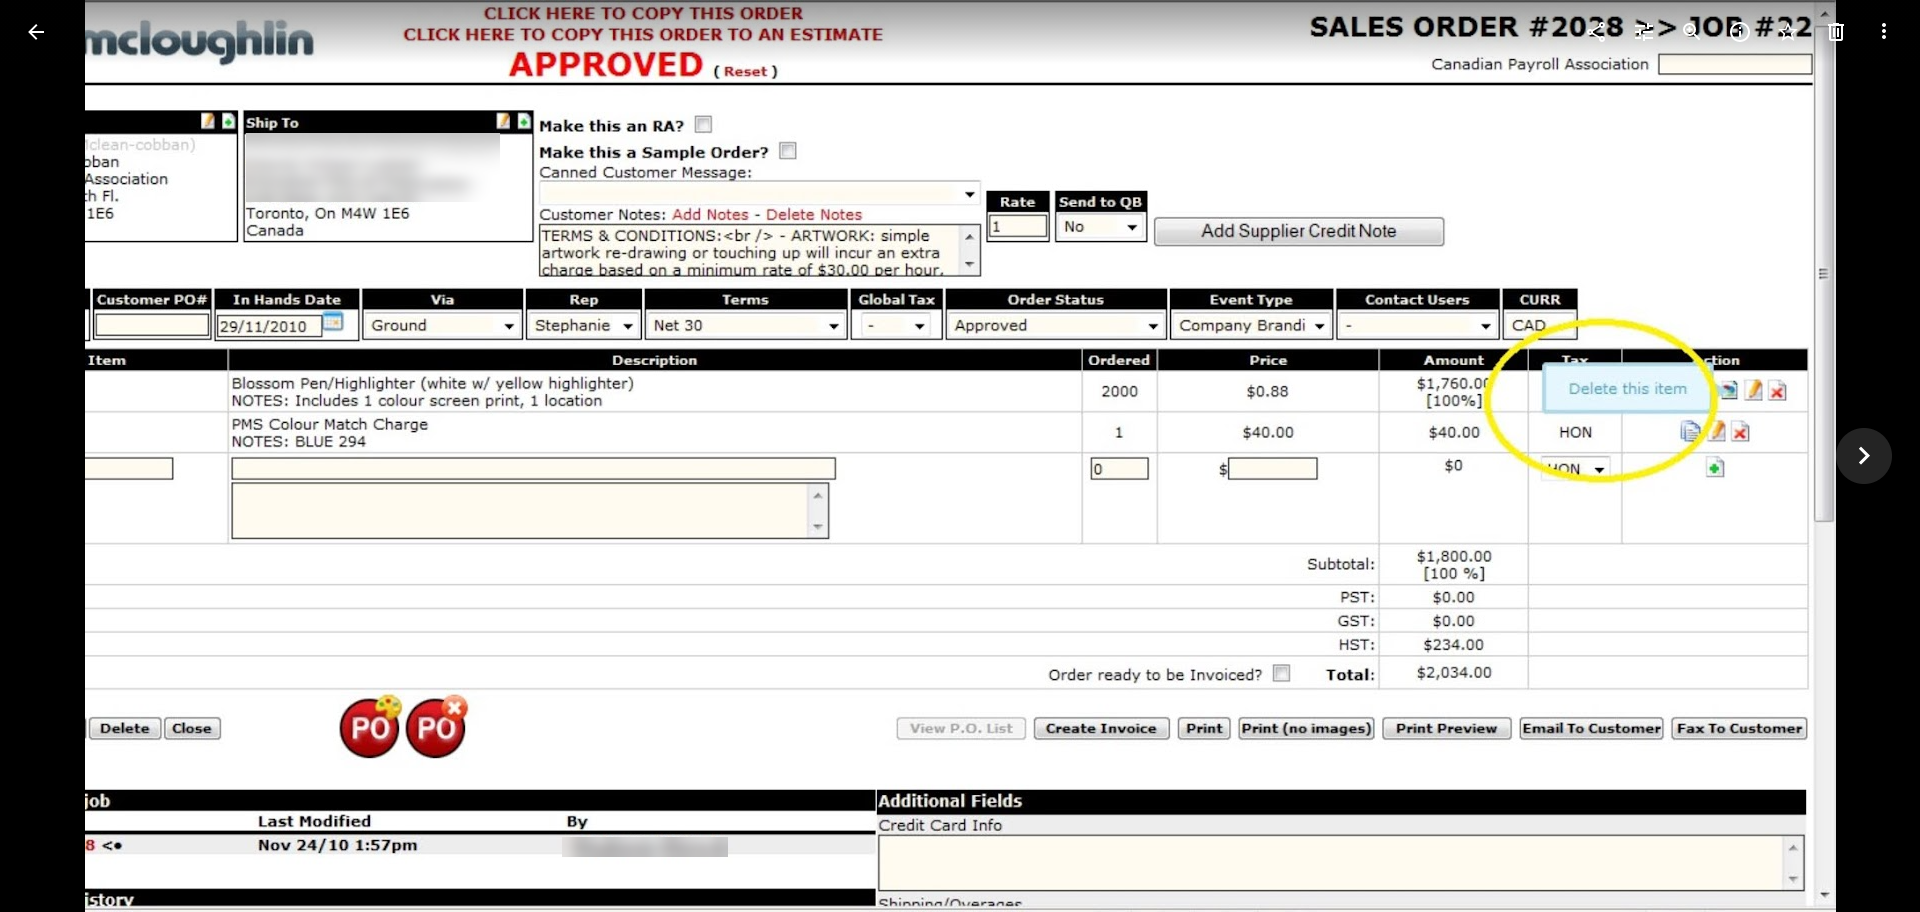The height and width of the screenshot is (912, 1920).
Task: Click the Create Invoice button
Action: point(1100,728)
